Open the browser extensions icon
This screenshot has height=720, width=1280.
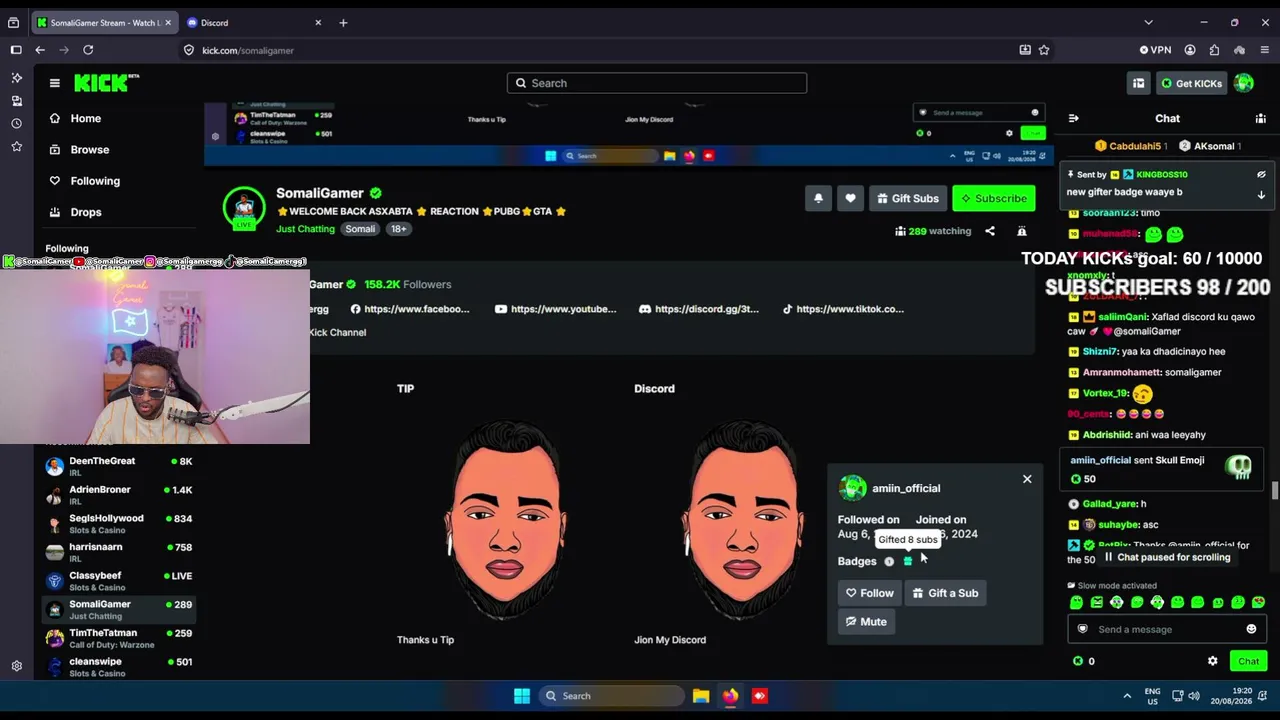(x=1214, y=50)
